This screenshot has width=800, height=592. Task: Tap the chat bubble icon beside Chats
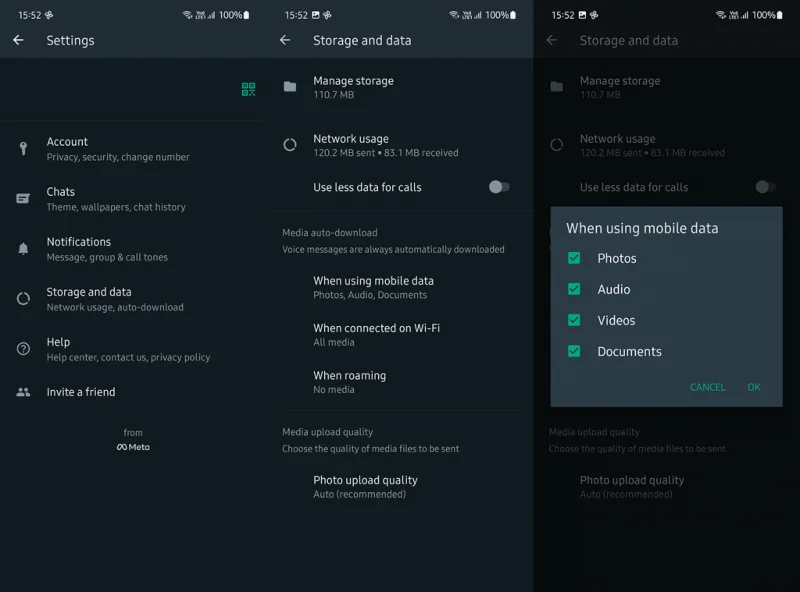coord(23,199)
